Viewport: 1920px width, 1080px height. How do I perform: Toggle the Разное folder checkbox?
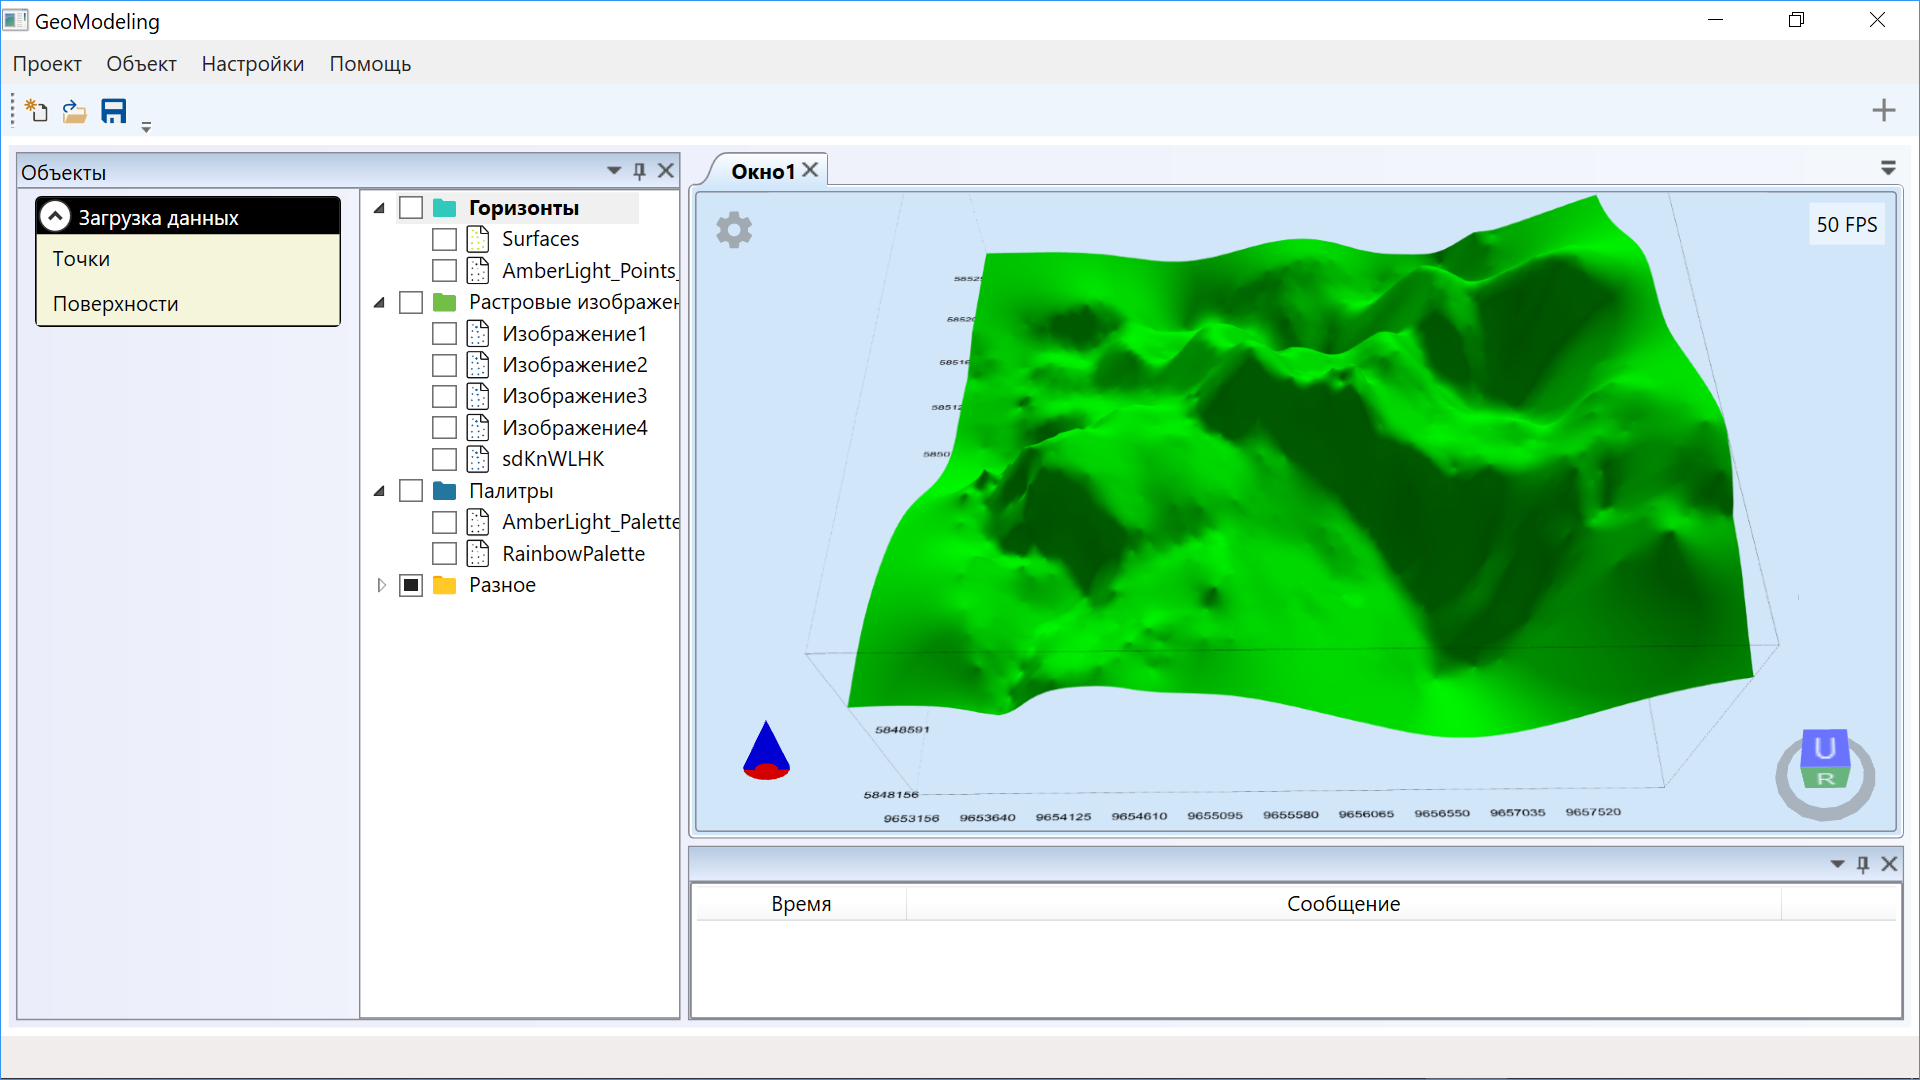411,585
